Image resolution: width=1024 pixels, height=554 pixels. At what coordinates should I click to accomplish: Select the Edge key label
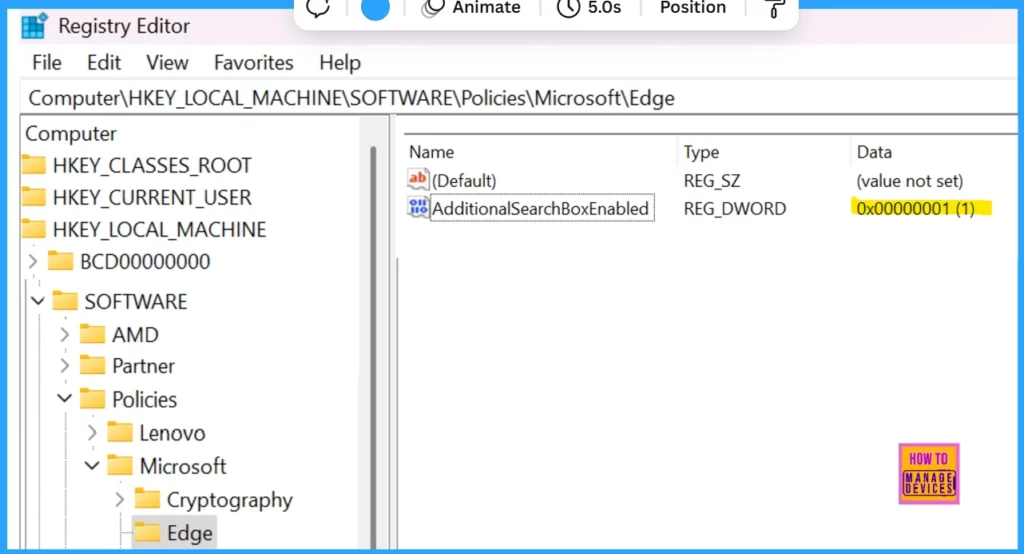(189, 533)
